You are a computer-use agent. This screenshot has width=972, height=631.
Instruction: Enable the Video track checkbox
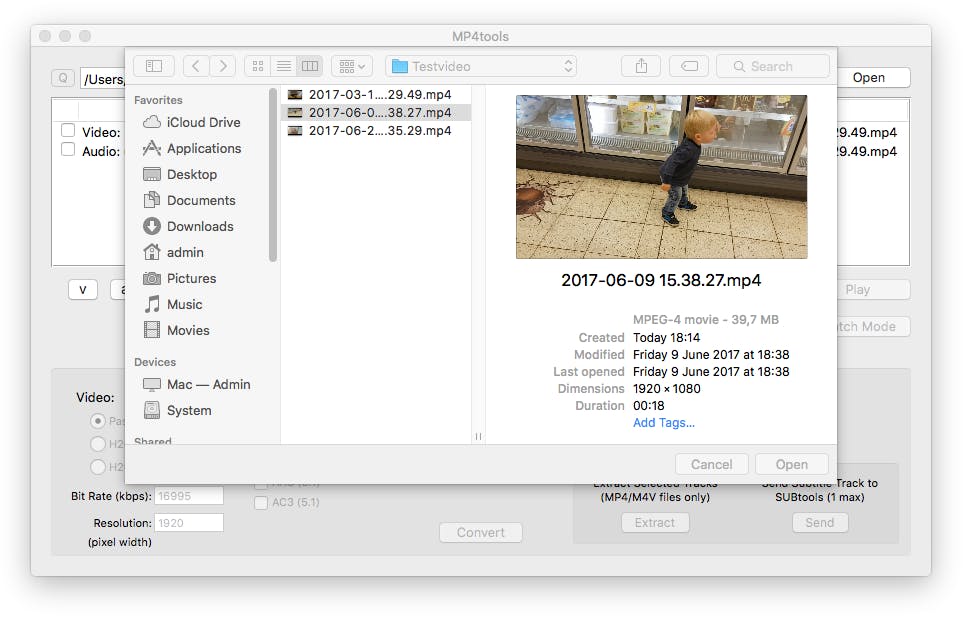tap(68, 131)
